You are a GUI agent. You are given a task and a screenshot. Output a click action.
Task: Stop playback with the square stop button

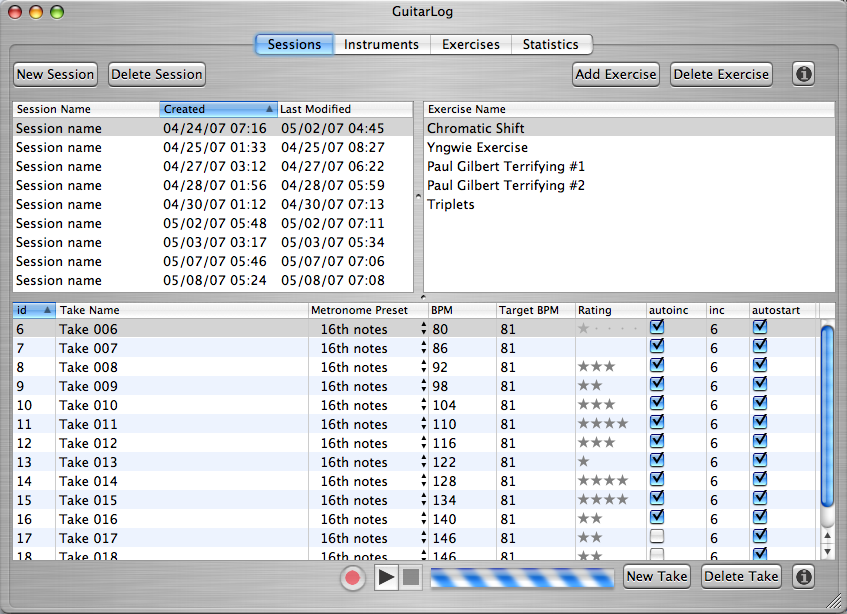[411, 577]
